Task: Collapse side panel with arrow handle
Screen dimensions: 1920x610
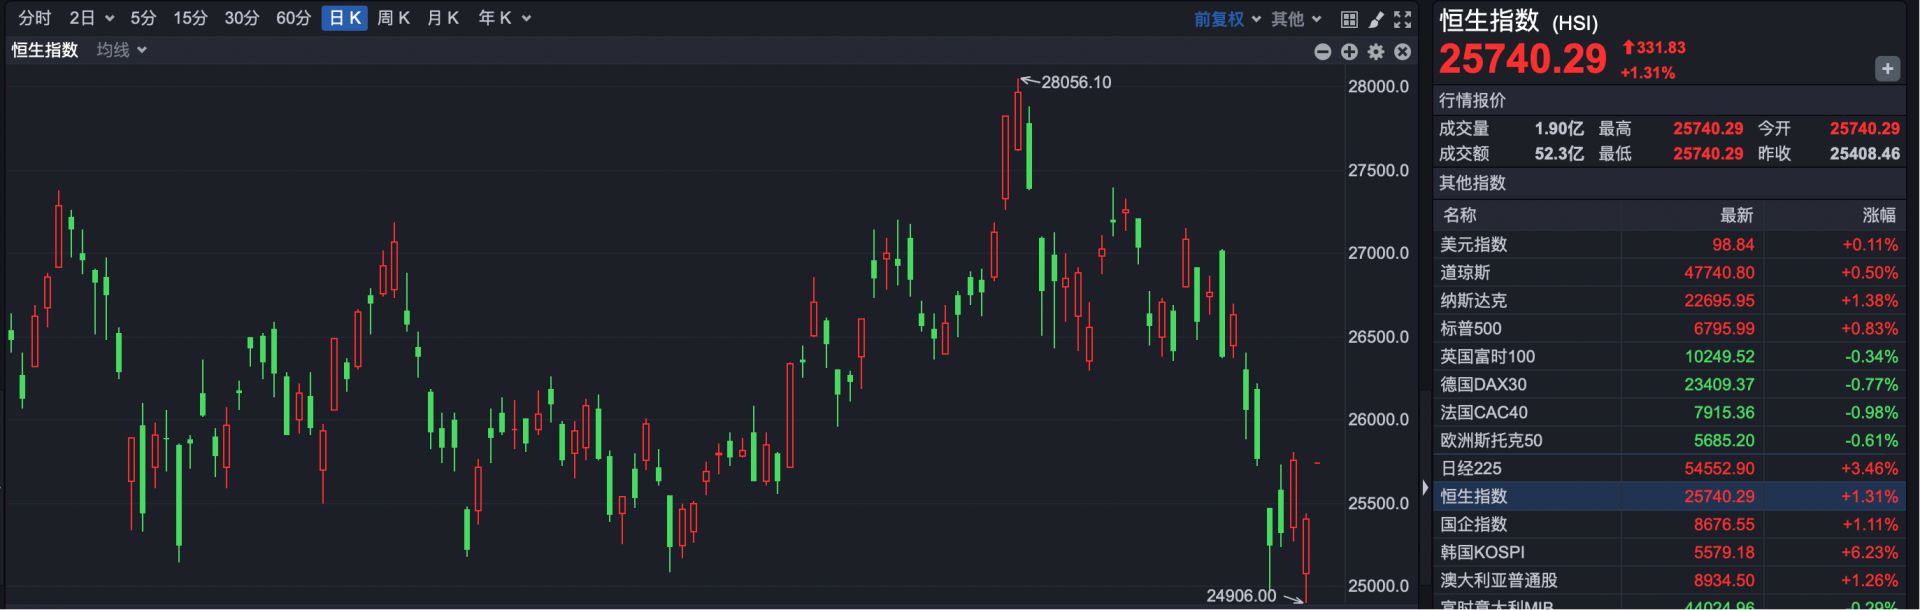Action: pos(1425,488)
